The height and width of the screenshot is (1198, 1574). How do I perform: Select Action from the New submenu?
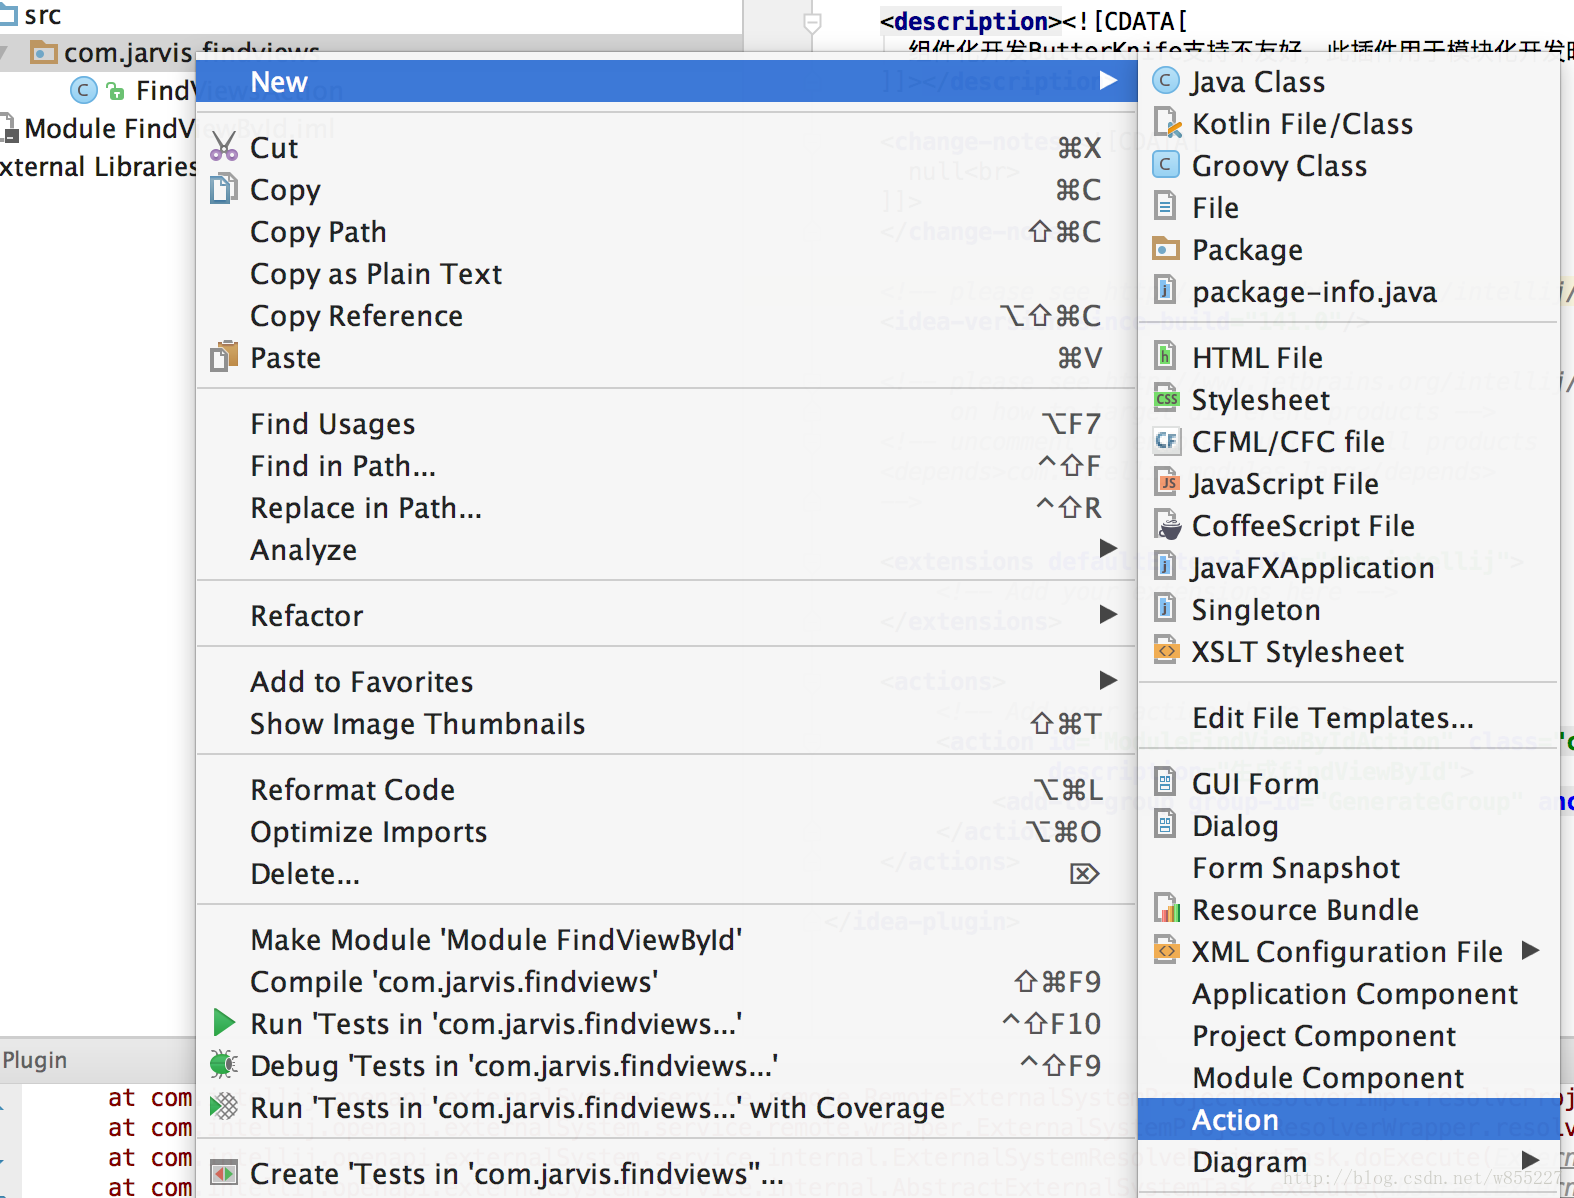coord(1235,1120)
